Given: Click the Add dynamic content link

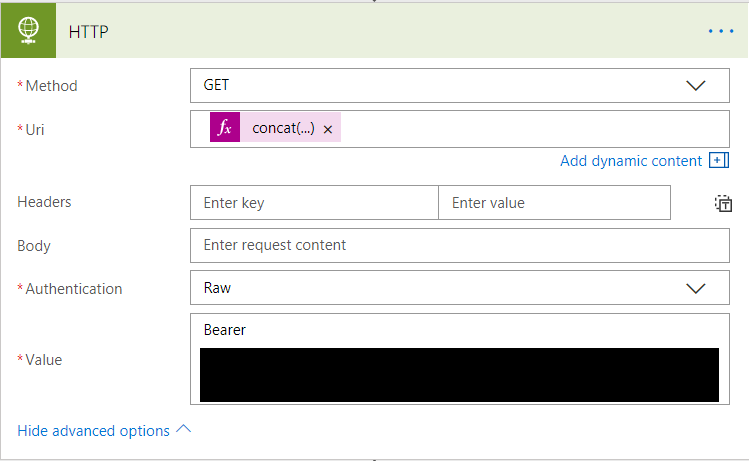Looking at the screenshot, I should pos(631,161).
